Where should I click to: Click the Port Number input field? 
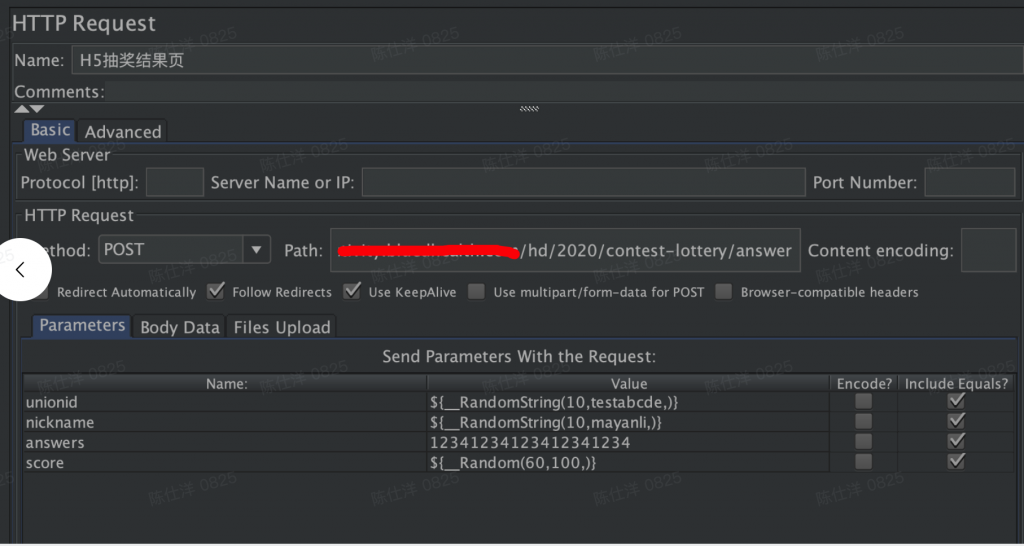pos(969,183)
